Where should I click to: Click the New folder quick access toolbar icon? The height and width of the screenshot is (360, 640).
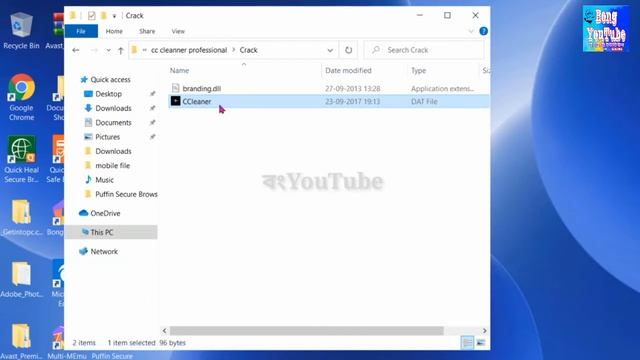click(x=104, y=16)
